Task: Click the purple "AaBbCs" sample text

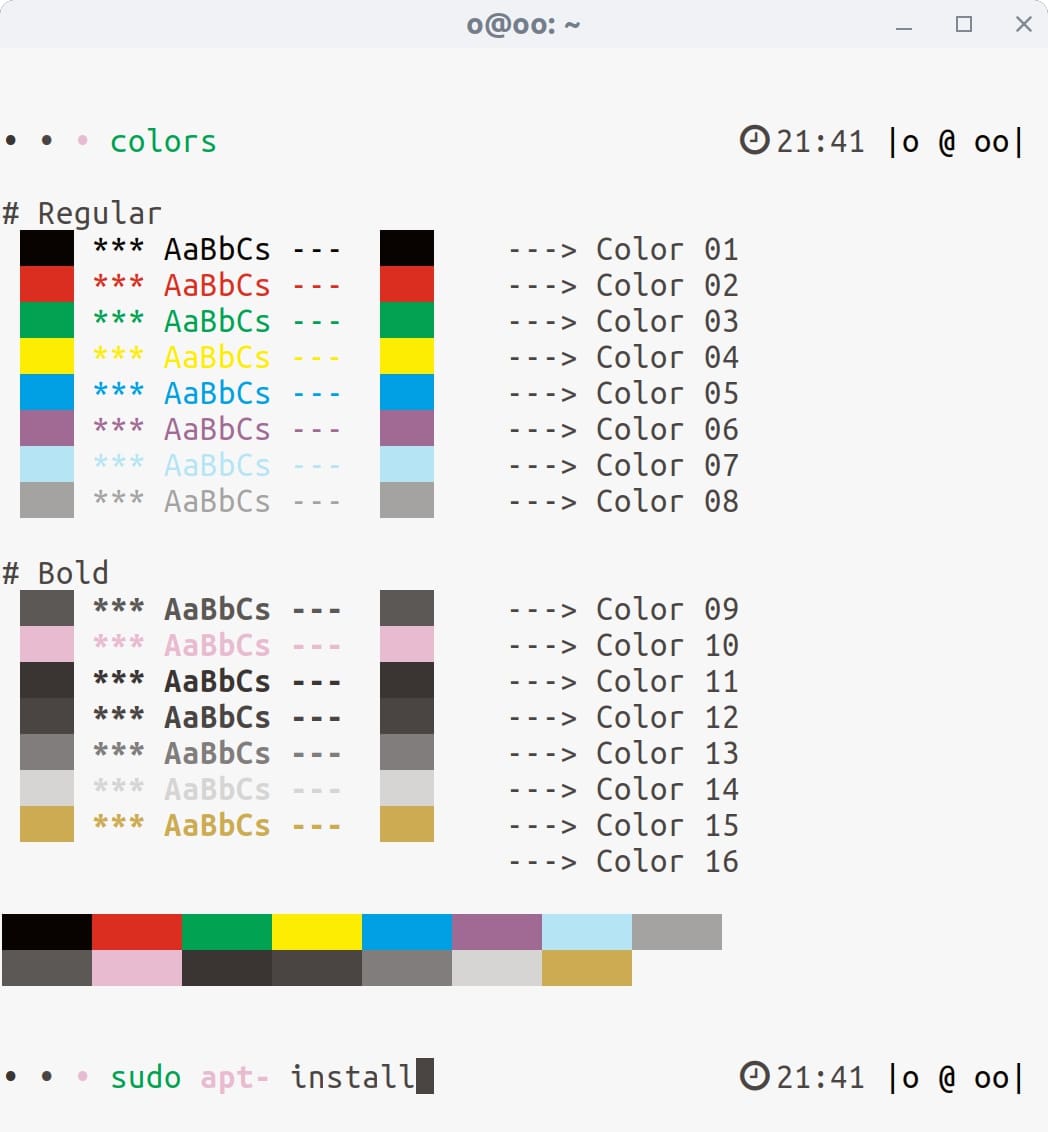Action: coord(217,429)
